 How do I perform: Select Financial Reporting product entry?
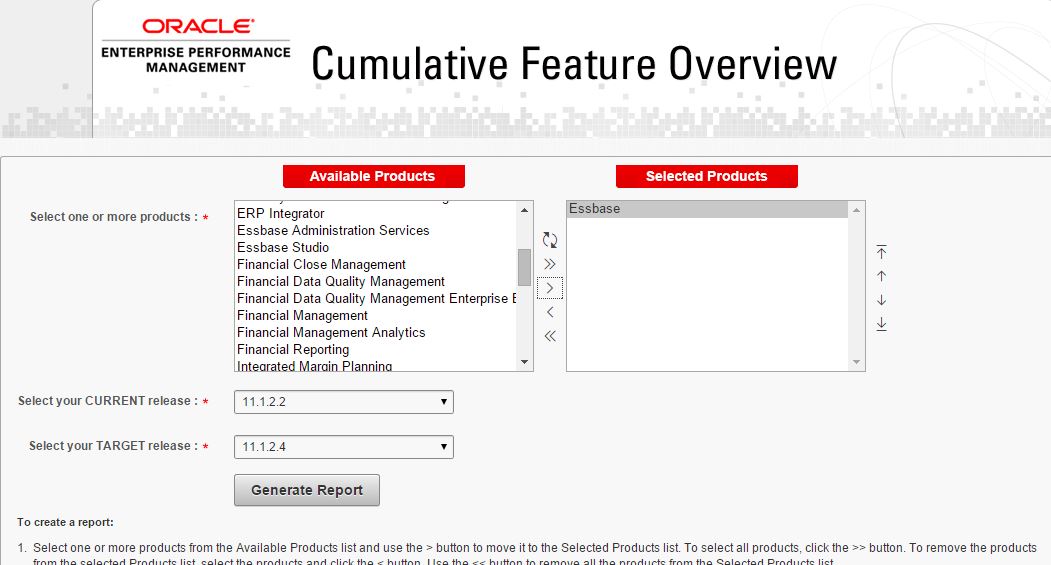(293, 349)
